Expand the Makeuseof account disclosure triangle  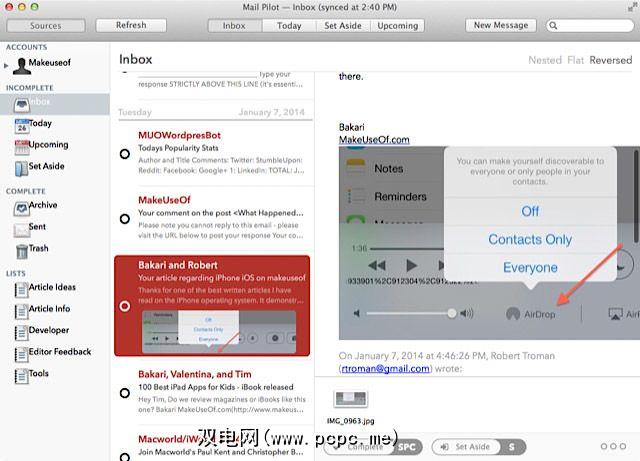tap(6, 65)
